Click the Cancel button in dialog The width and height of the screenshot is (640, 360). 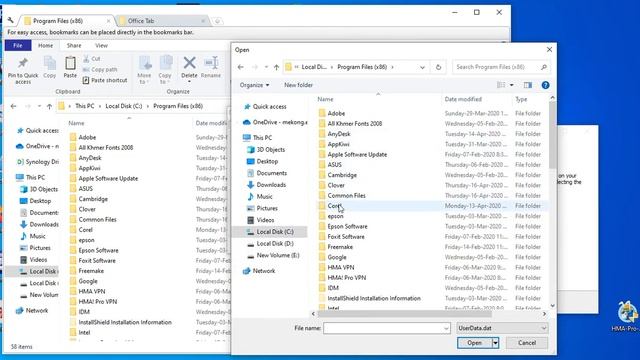tap(527, 343)
